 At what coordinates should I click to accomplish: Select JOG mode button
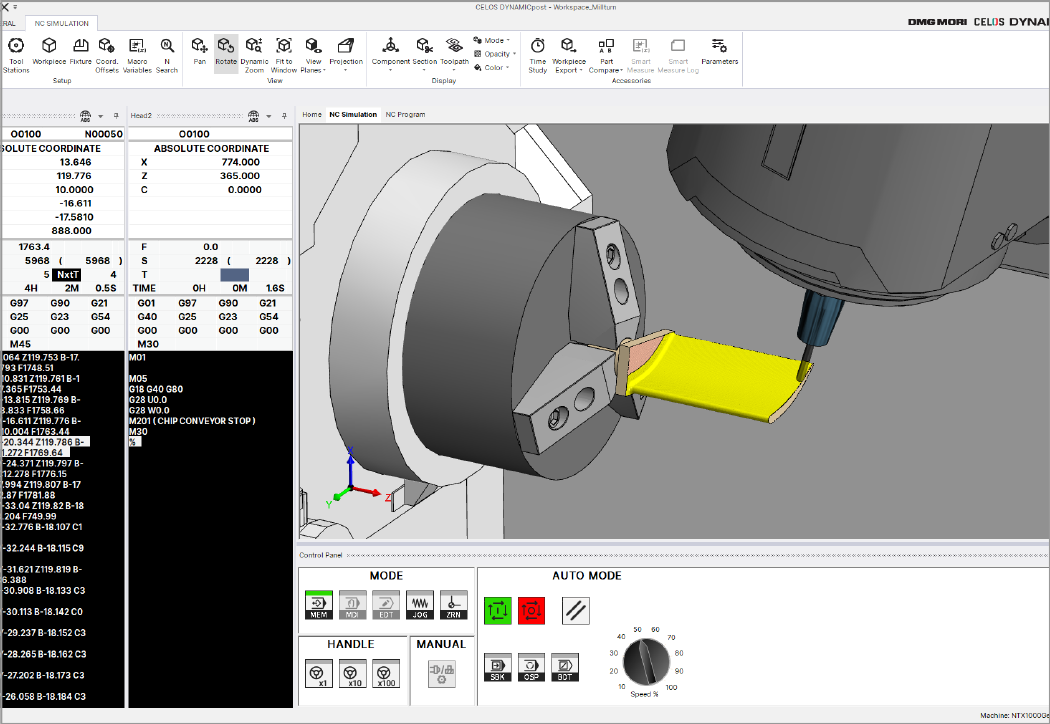pos(420,603)
